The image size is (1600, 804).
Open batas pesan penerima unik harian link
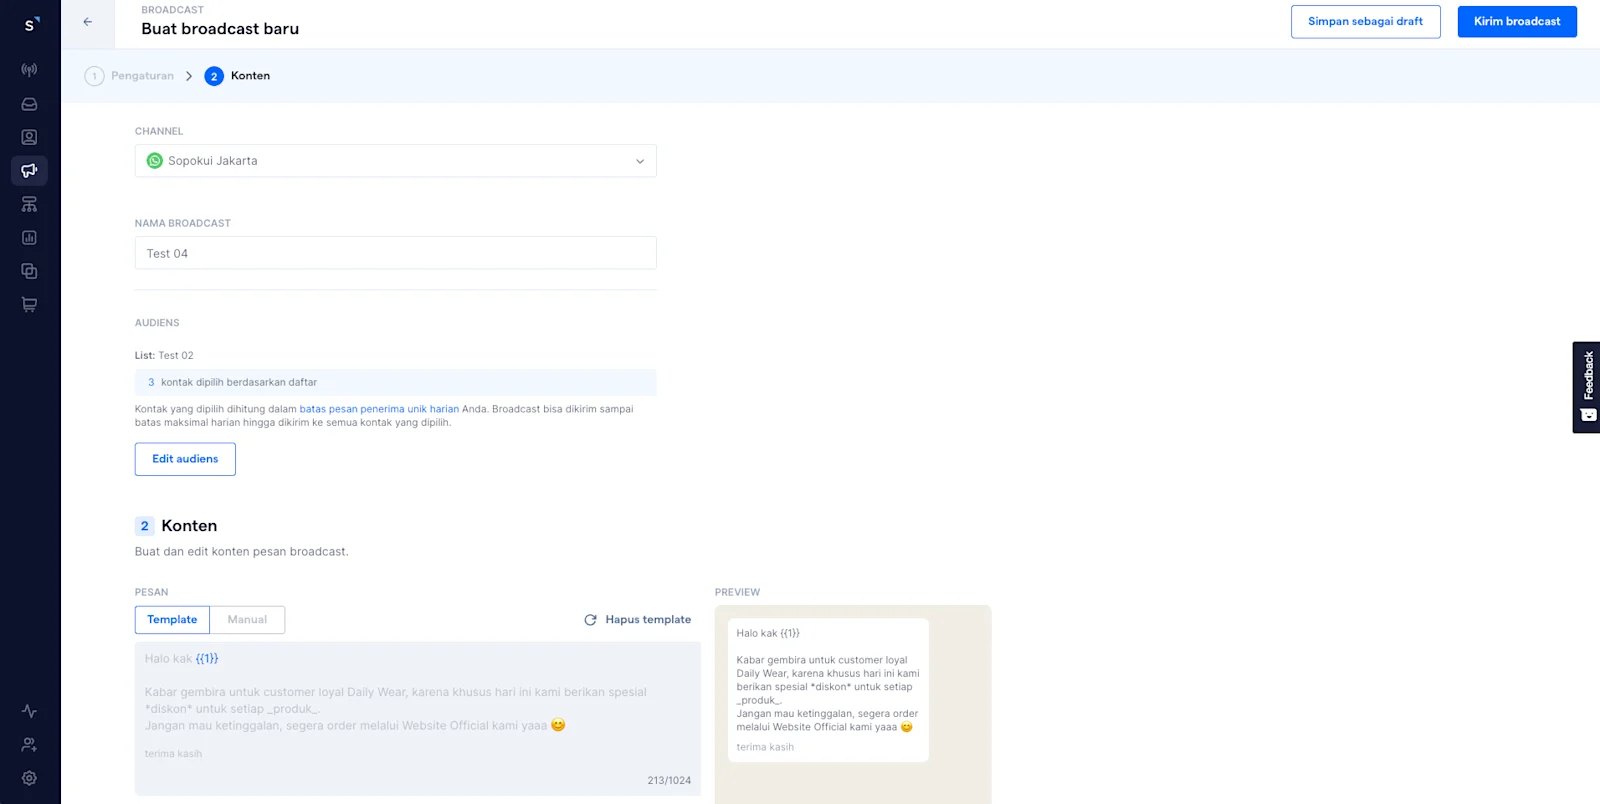[x=379, y=409]
